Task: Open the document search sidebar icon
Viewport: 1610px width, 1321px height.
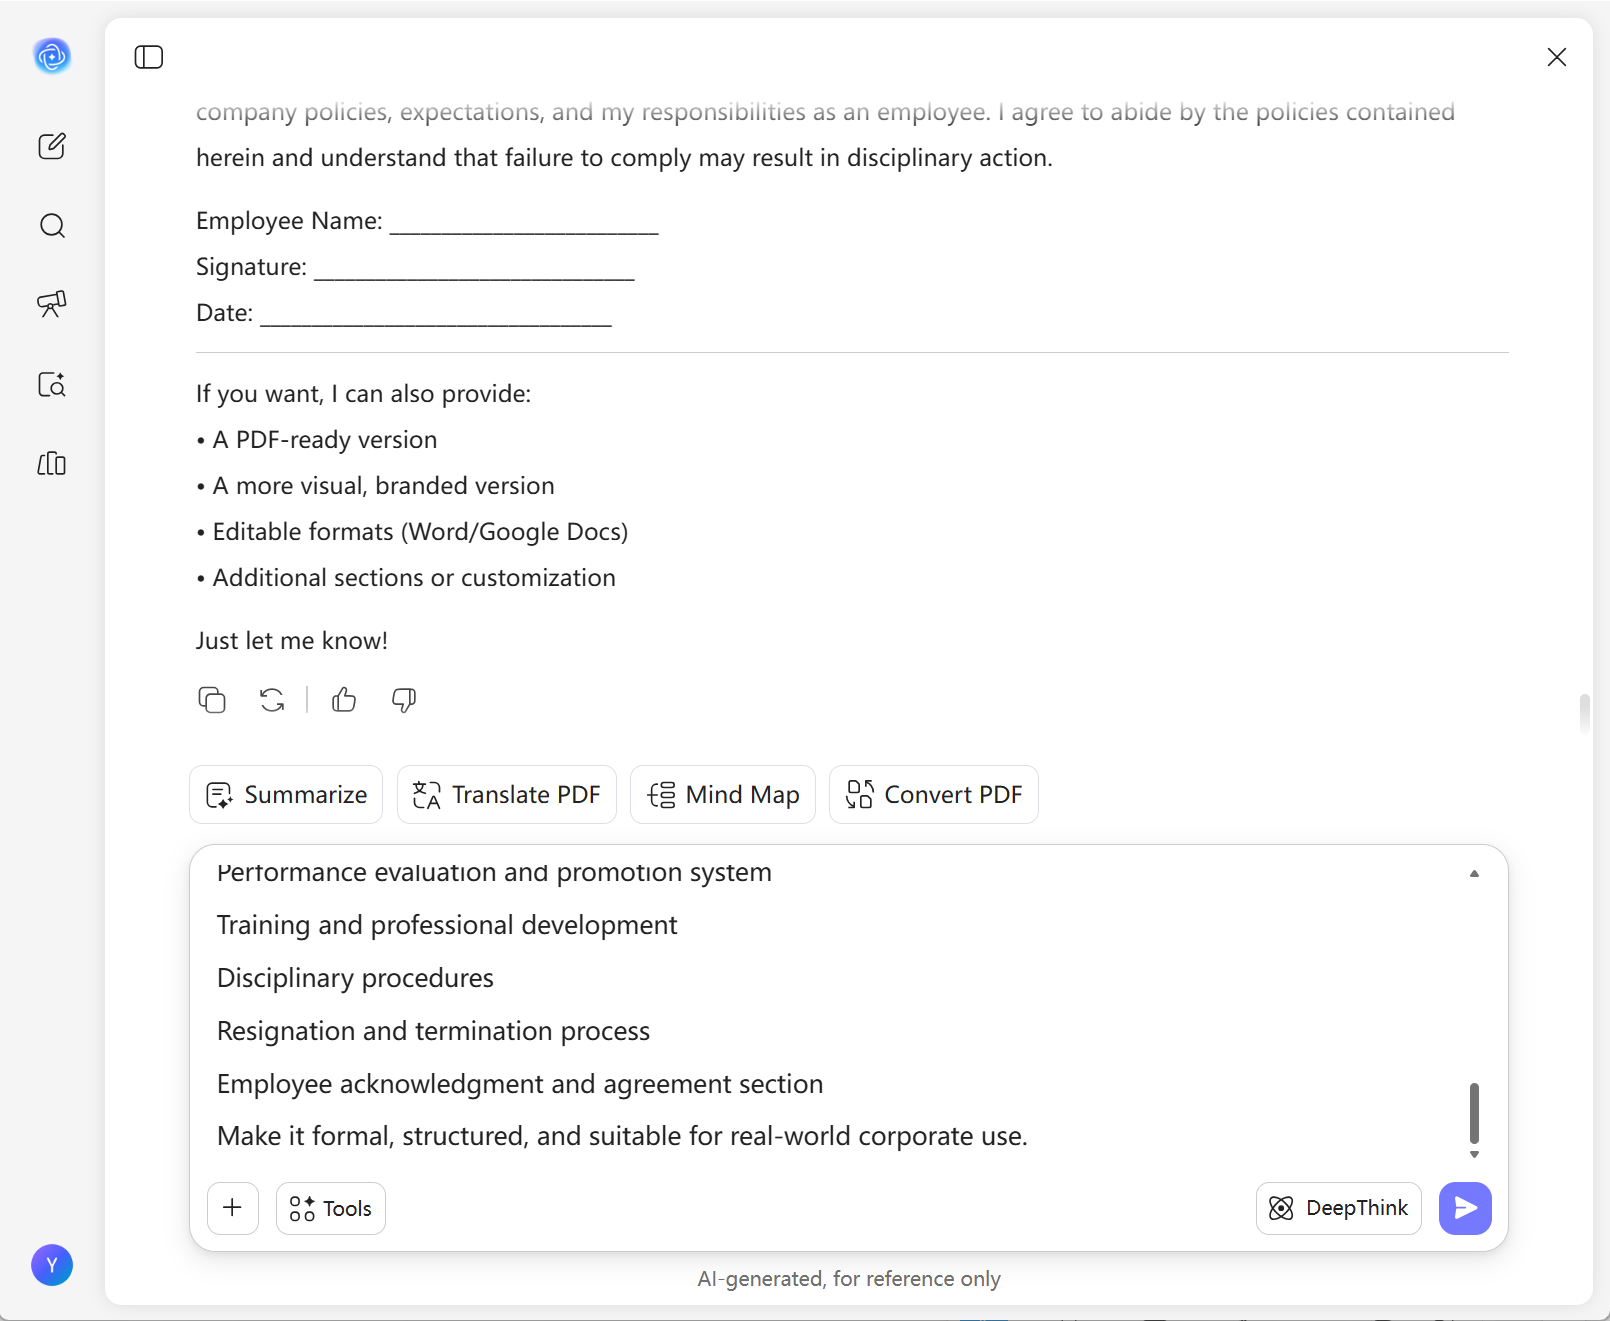Action: 52,385
